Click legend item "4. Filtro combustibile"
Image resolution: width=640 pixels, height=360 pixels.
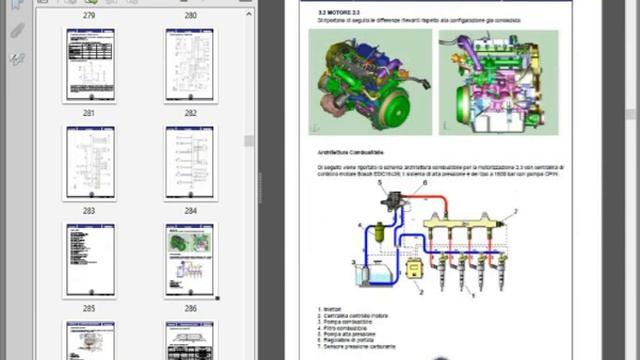click(x=342, y=328)
